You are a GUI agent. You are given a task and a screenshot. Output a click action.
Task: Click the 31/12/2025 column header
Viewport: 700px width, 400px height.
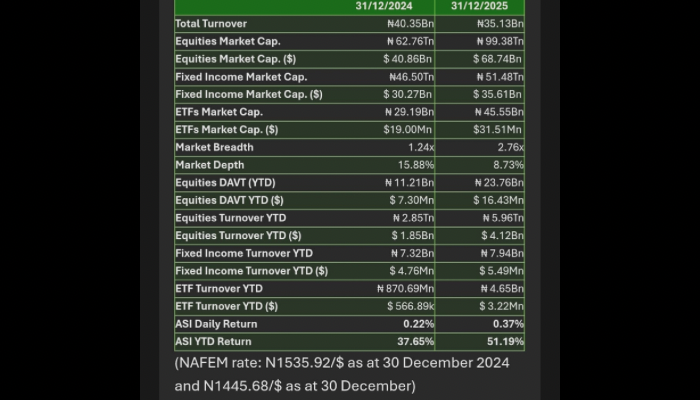[x=485, y=6]
